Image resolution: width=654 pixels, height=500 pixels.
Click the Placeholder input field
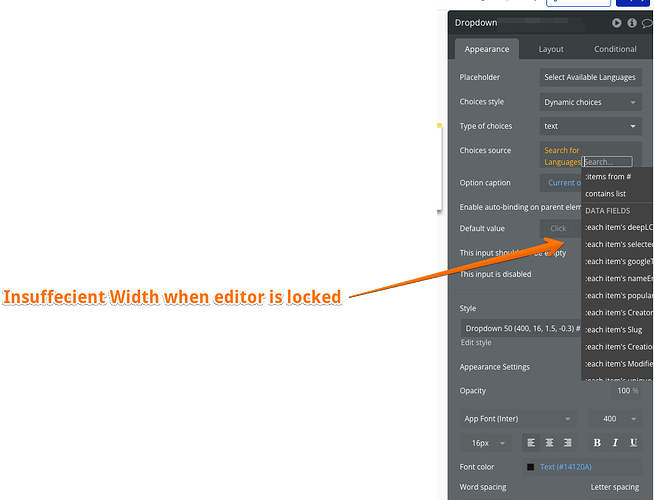click(x=591, y=78)
